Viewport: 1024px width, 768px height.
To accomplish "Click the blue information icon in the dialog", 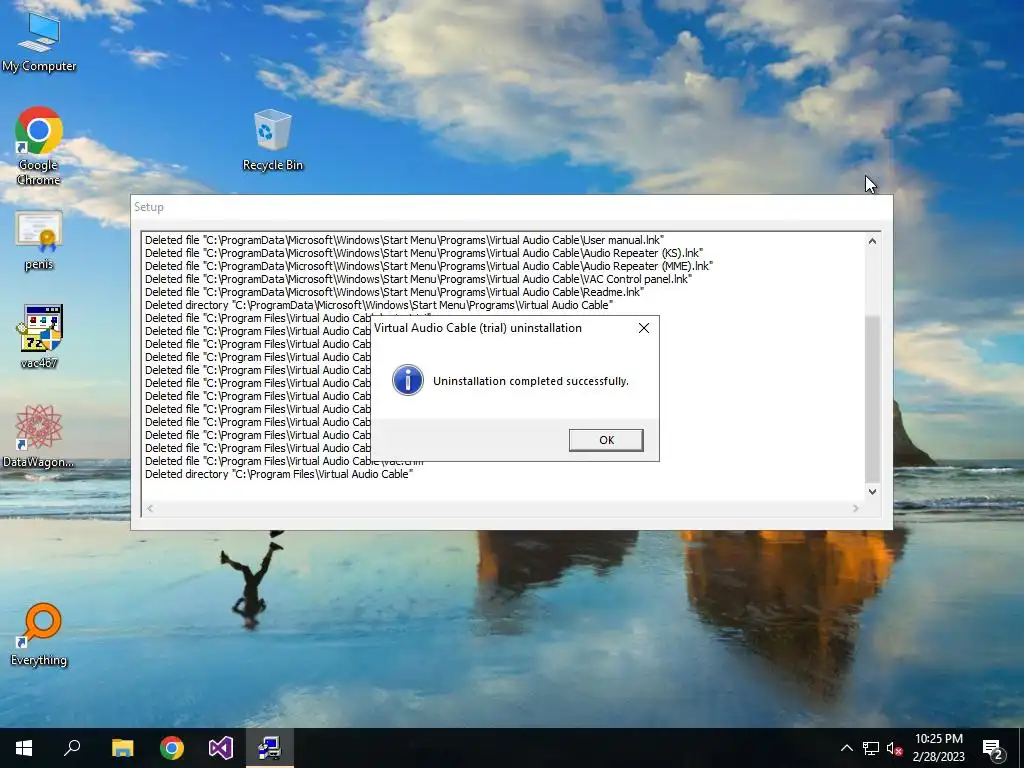I will click(x=408, y=381).
